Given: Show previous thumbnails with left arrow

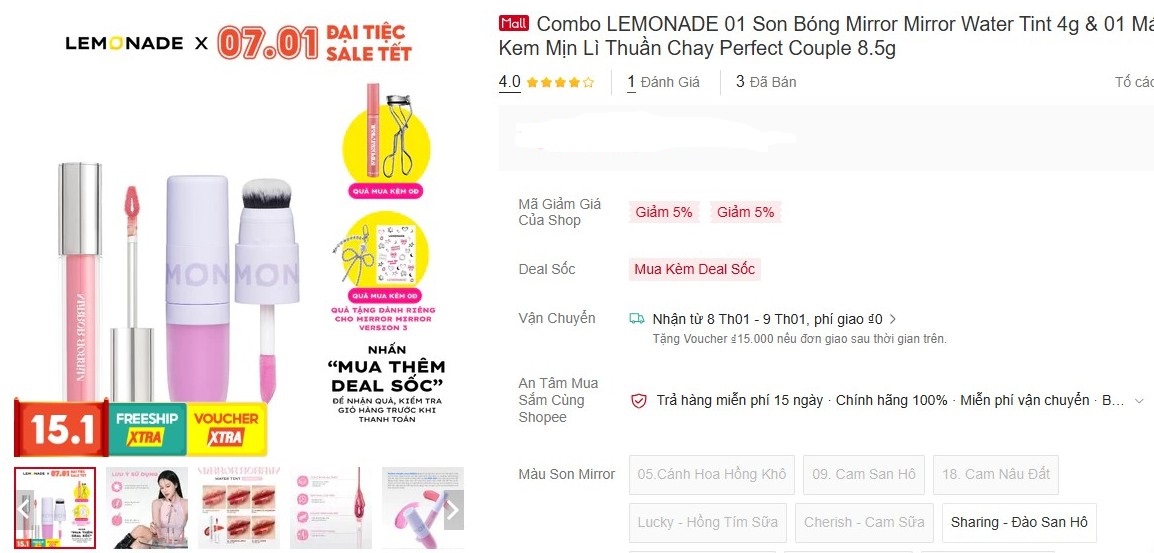Looking at the screenshot, I should click(x=24, y=509).
